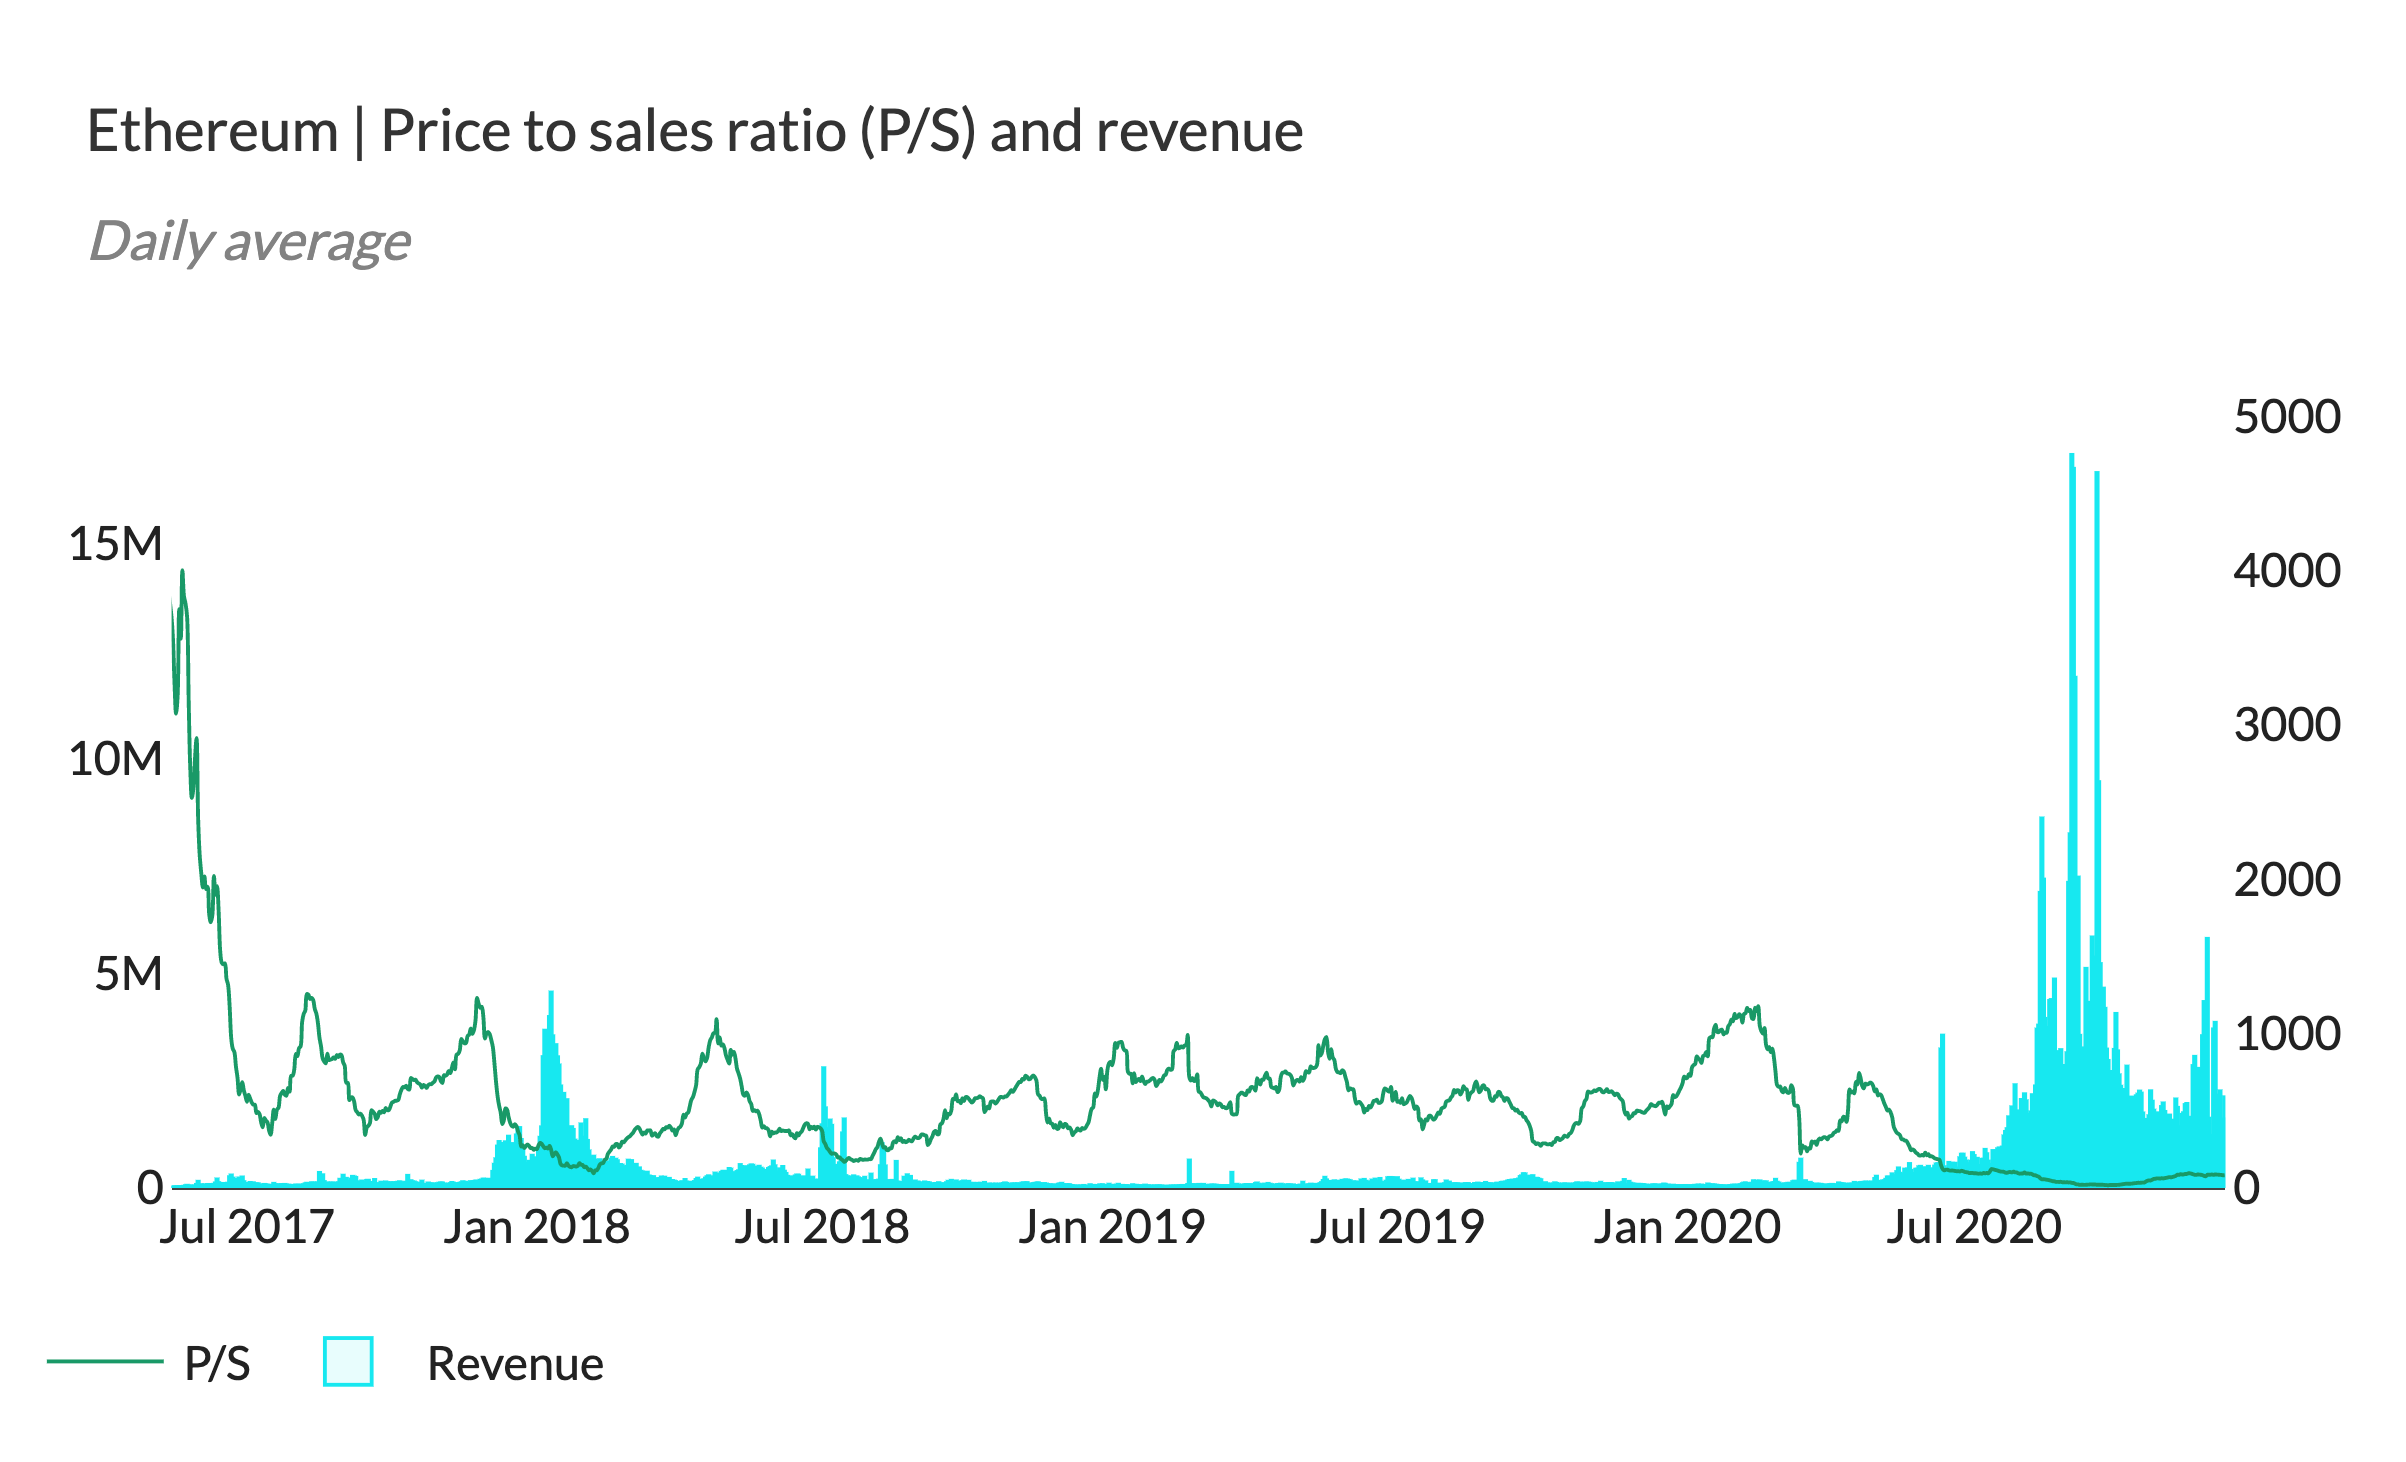The image size is (2406, 1462).
Task: Click the Jul 2019 axis label
Action: pos(1397,1227)
